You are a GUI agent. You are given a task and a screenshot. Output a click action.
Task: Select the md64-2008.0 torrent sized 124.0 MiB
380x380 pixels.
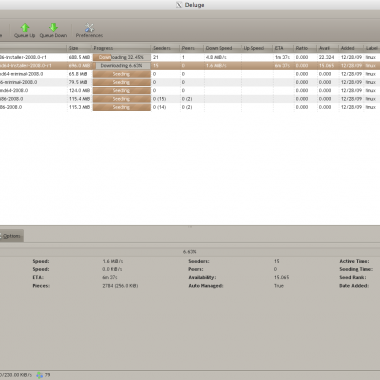click(190, 90)
